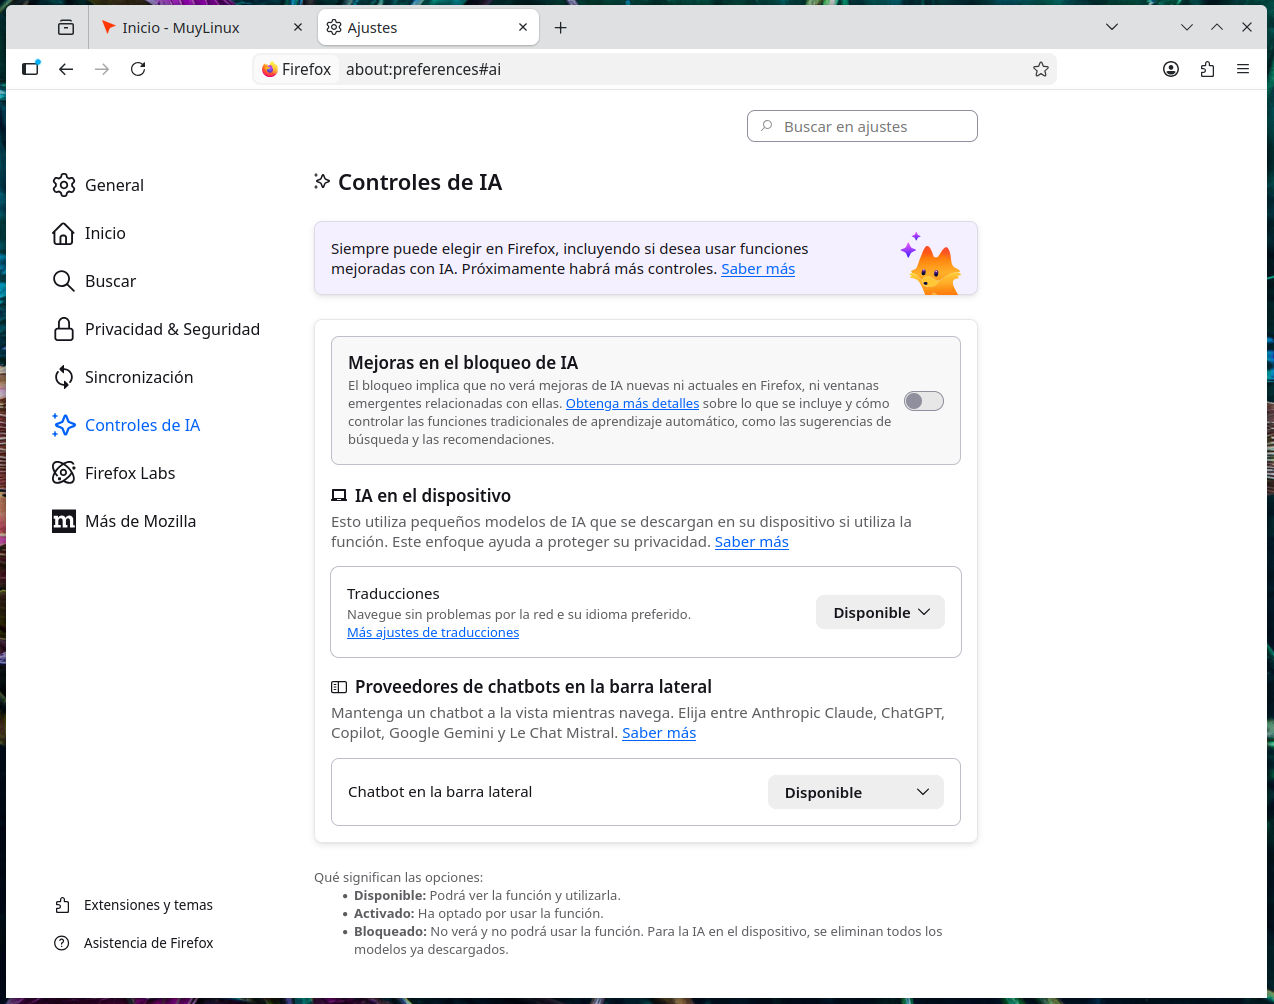Open the list all tabs chevron
Screen dimensions: 1274x1004
coord(1111,27)
